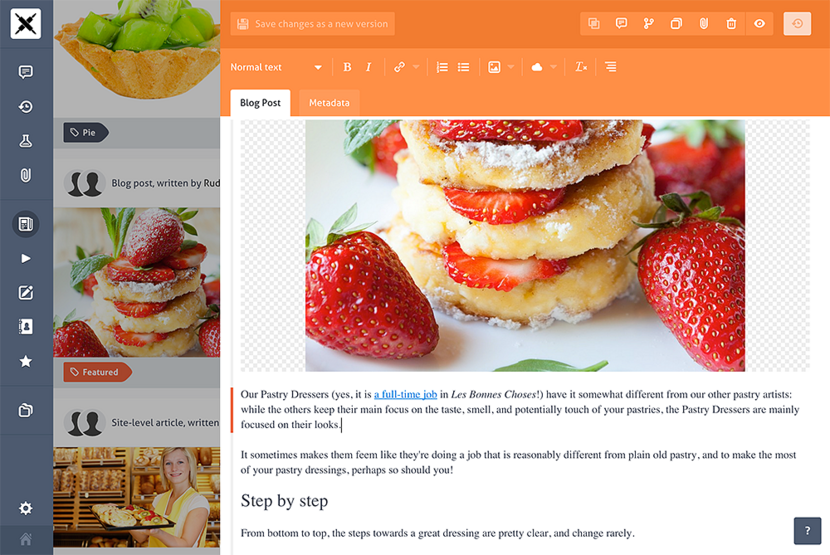The width and height of the screenshot is (830, 555).
Task: Toggle italic formatting
Action: [368, 67]
